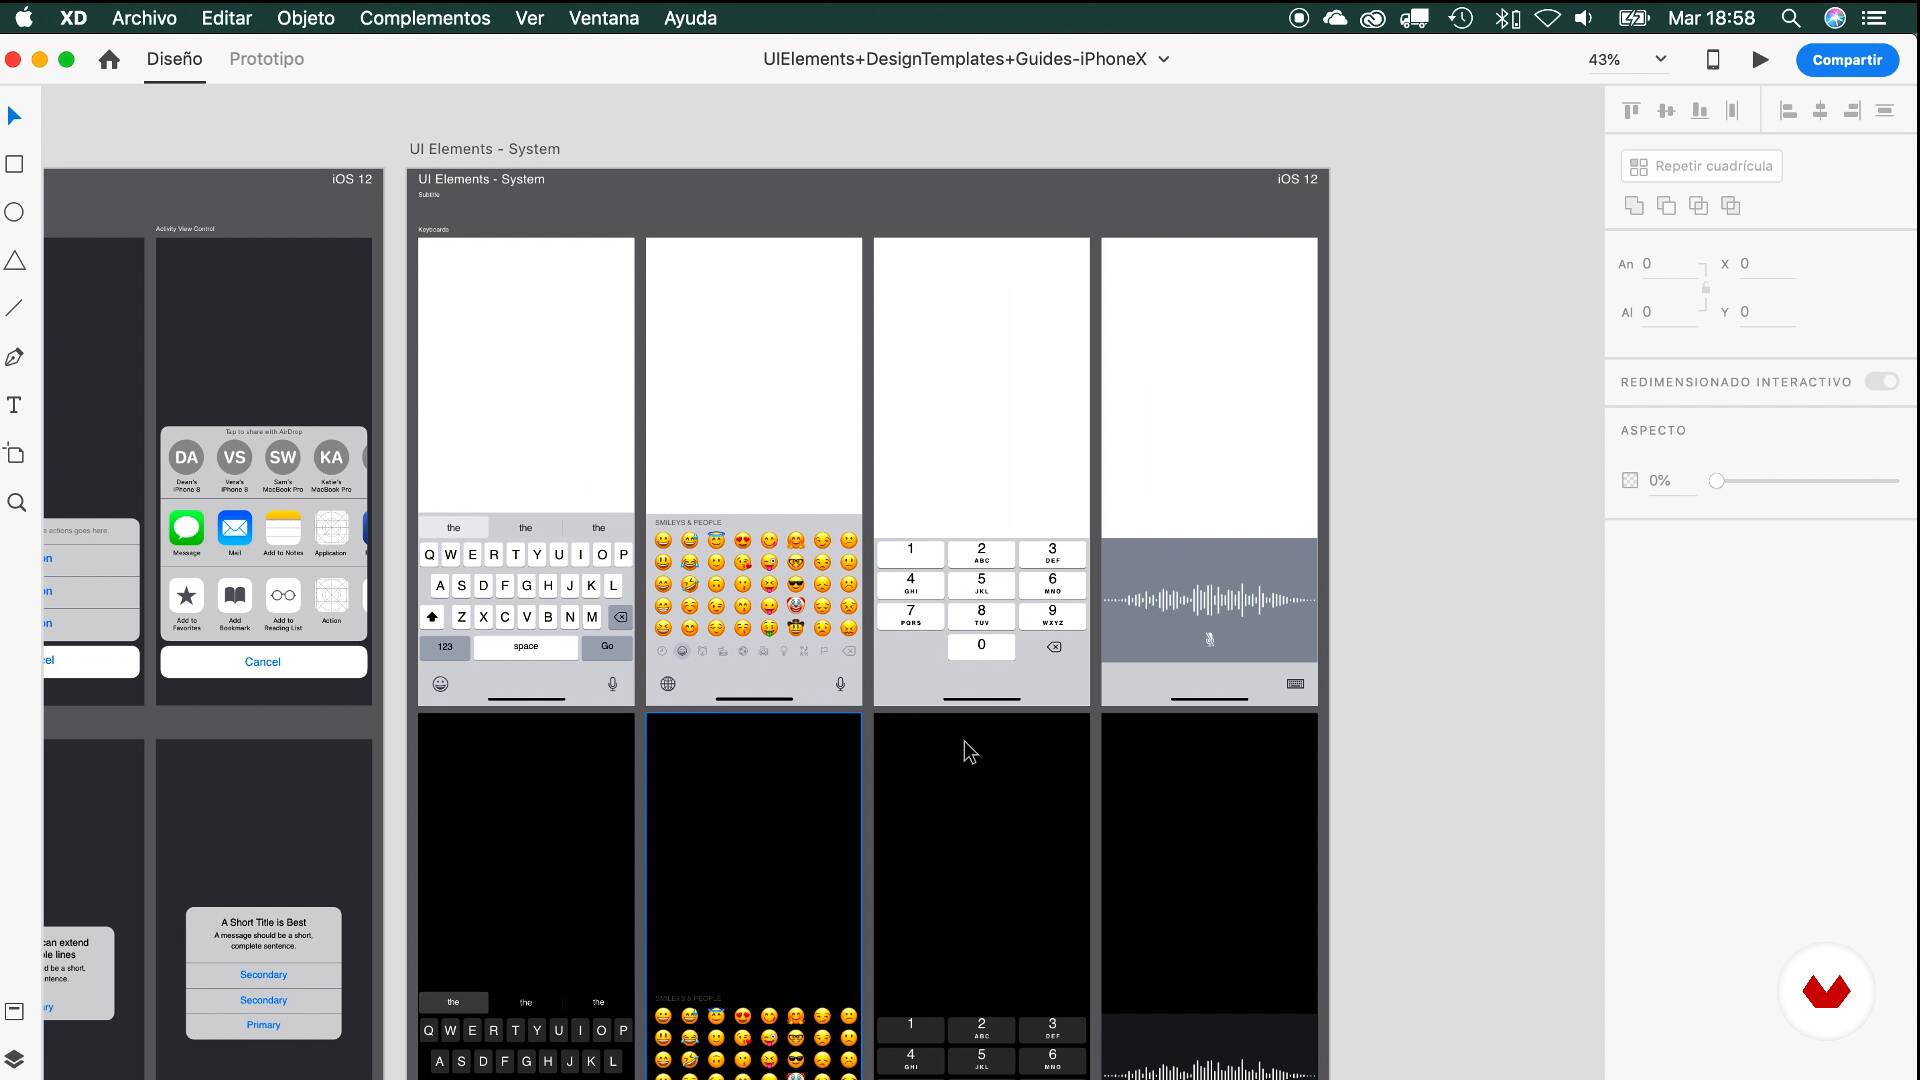Click the Go key on keyboard

coord(607,647)
